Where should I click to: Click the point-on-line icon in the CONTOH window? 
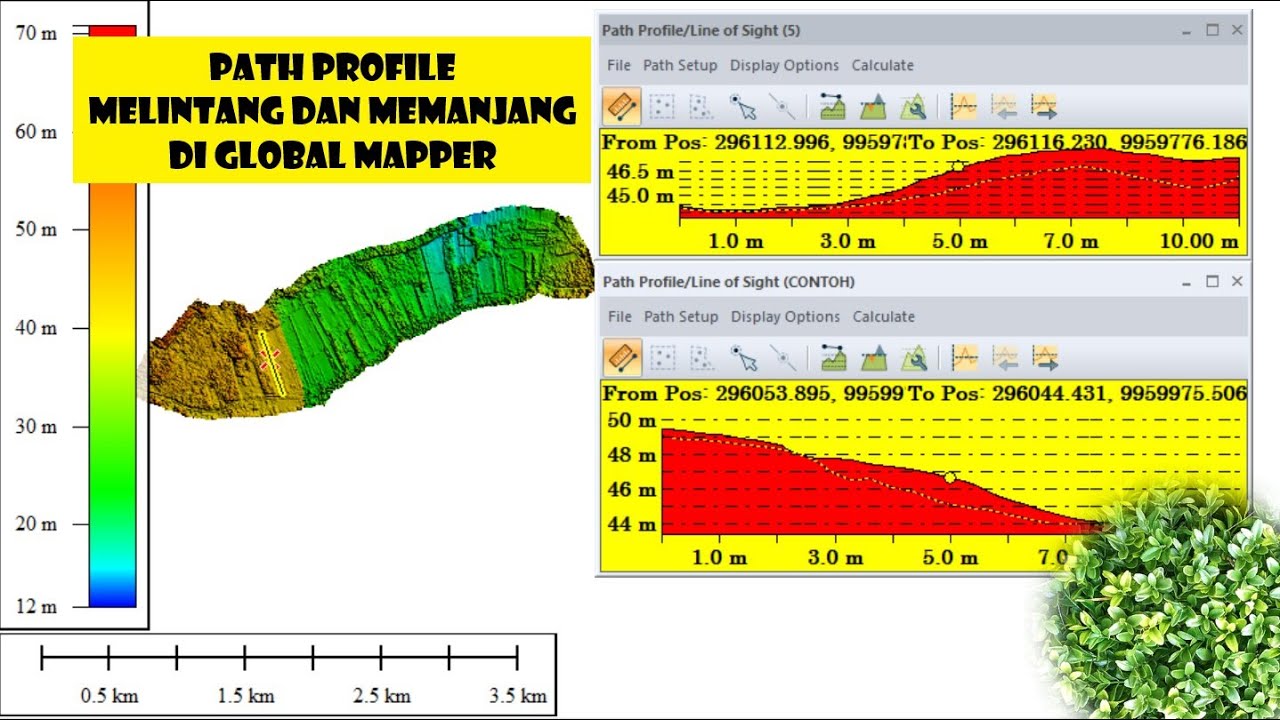click(782, 358)
